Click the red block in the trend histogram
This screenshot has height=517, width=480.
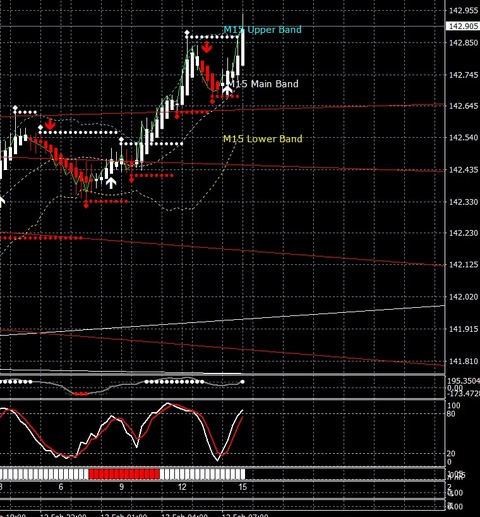pyautogui.click(x=124, y=474)
